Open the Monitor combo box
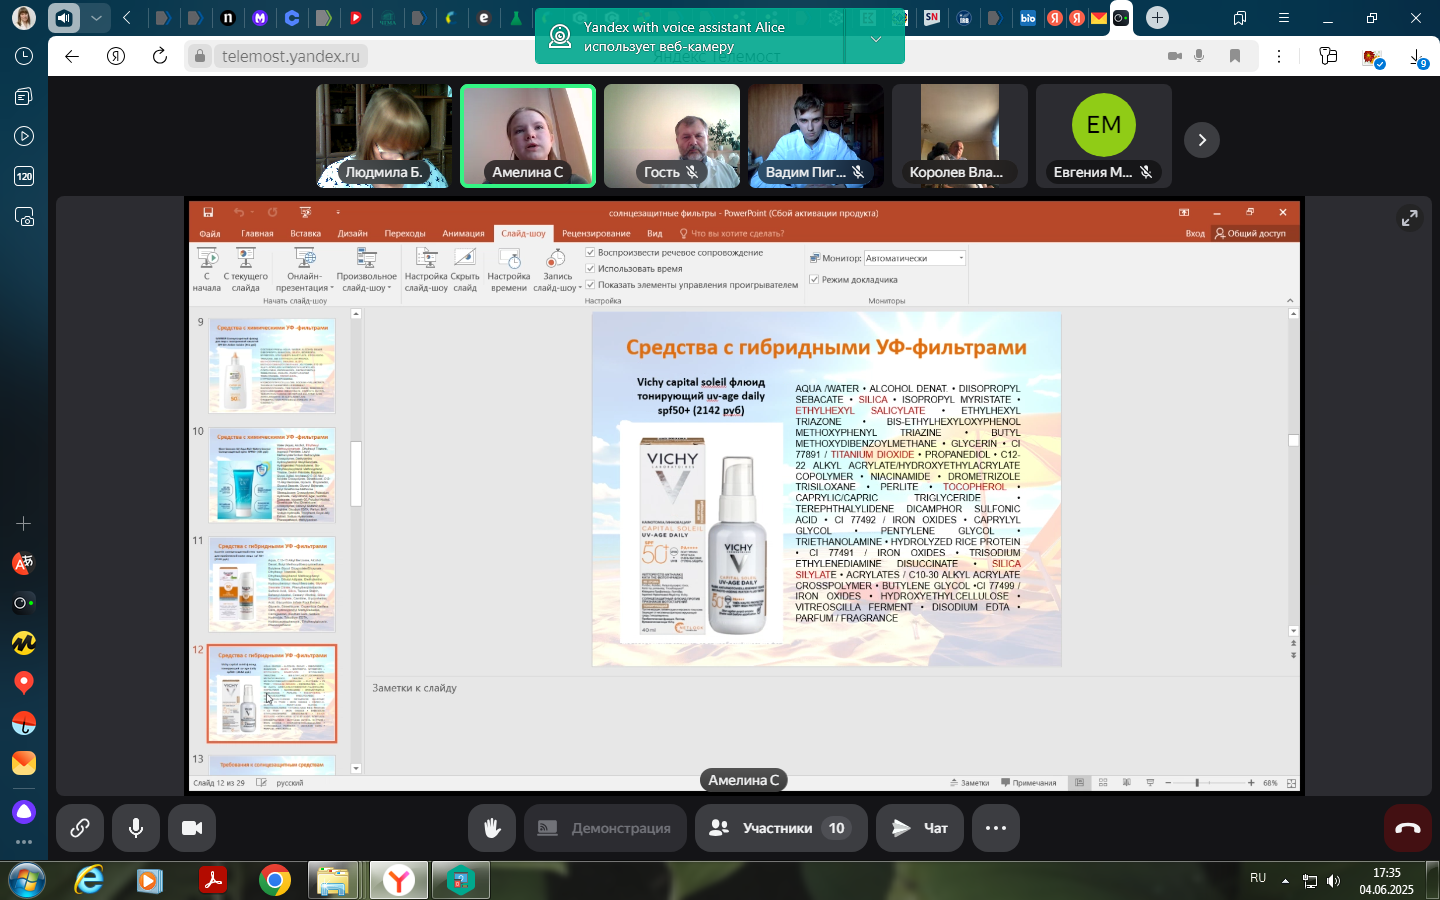The width and height of the screenshot is (1440, 900). pos(915,258)
